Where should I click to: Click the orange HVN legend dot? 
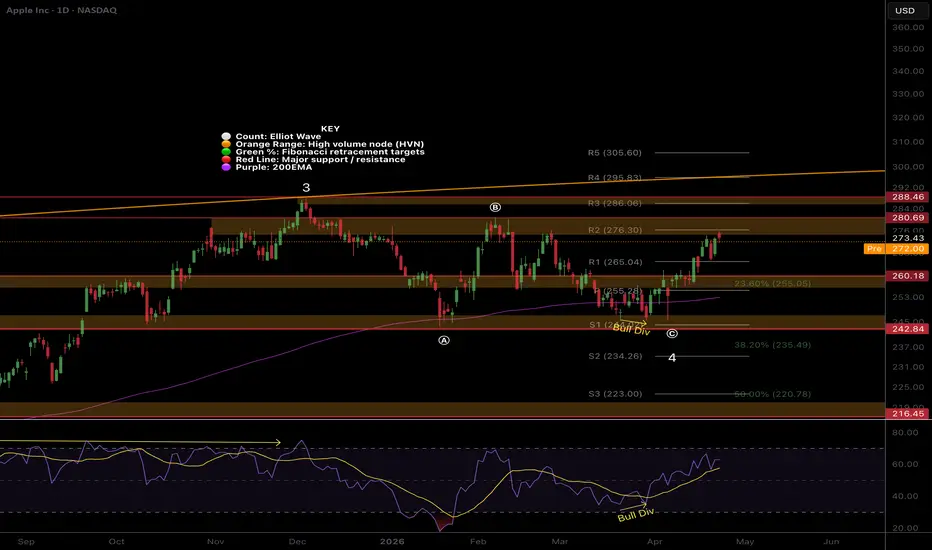[x=226, y=144]
